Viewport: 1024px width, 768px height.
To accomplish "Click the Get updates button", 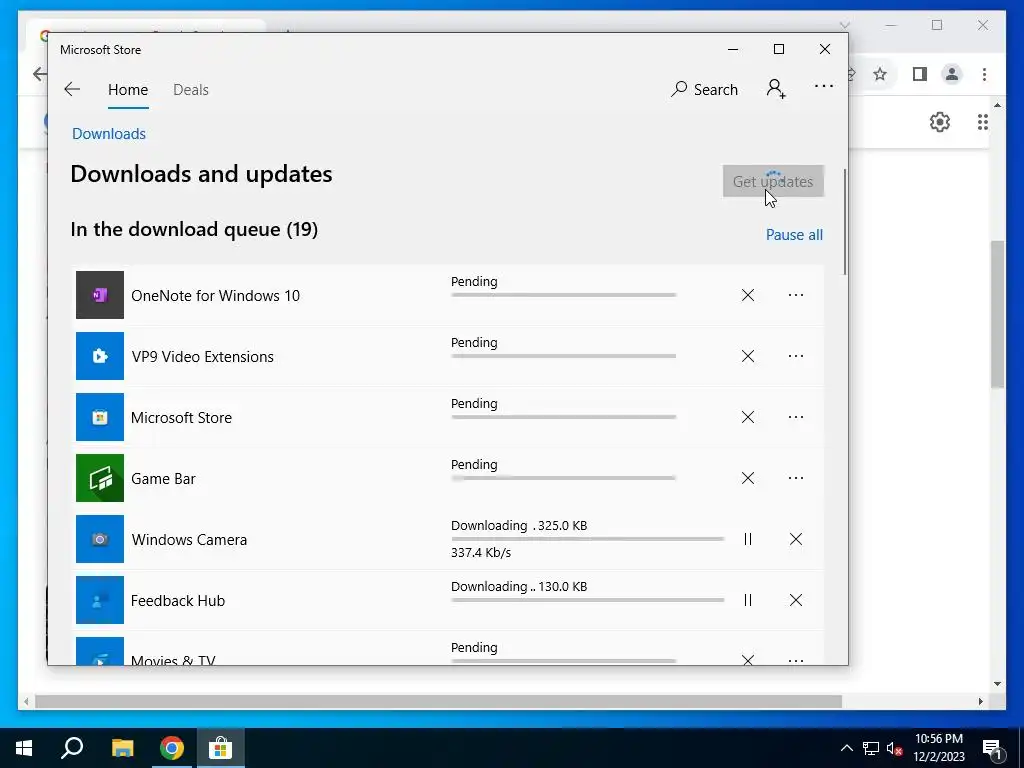I will point(773,181).
